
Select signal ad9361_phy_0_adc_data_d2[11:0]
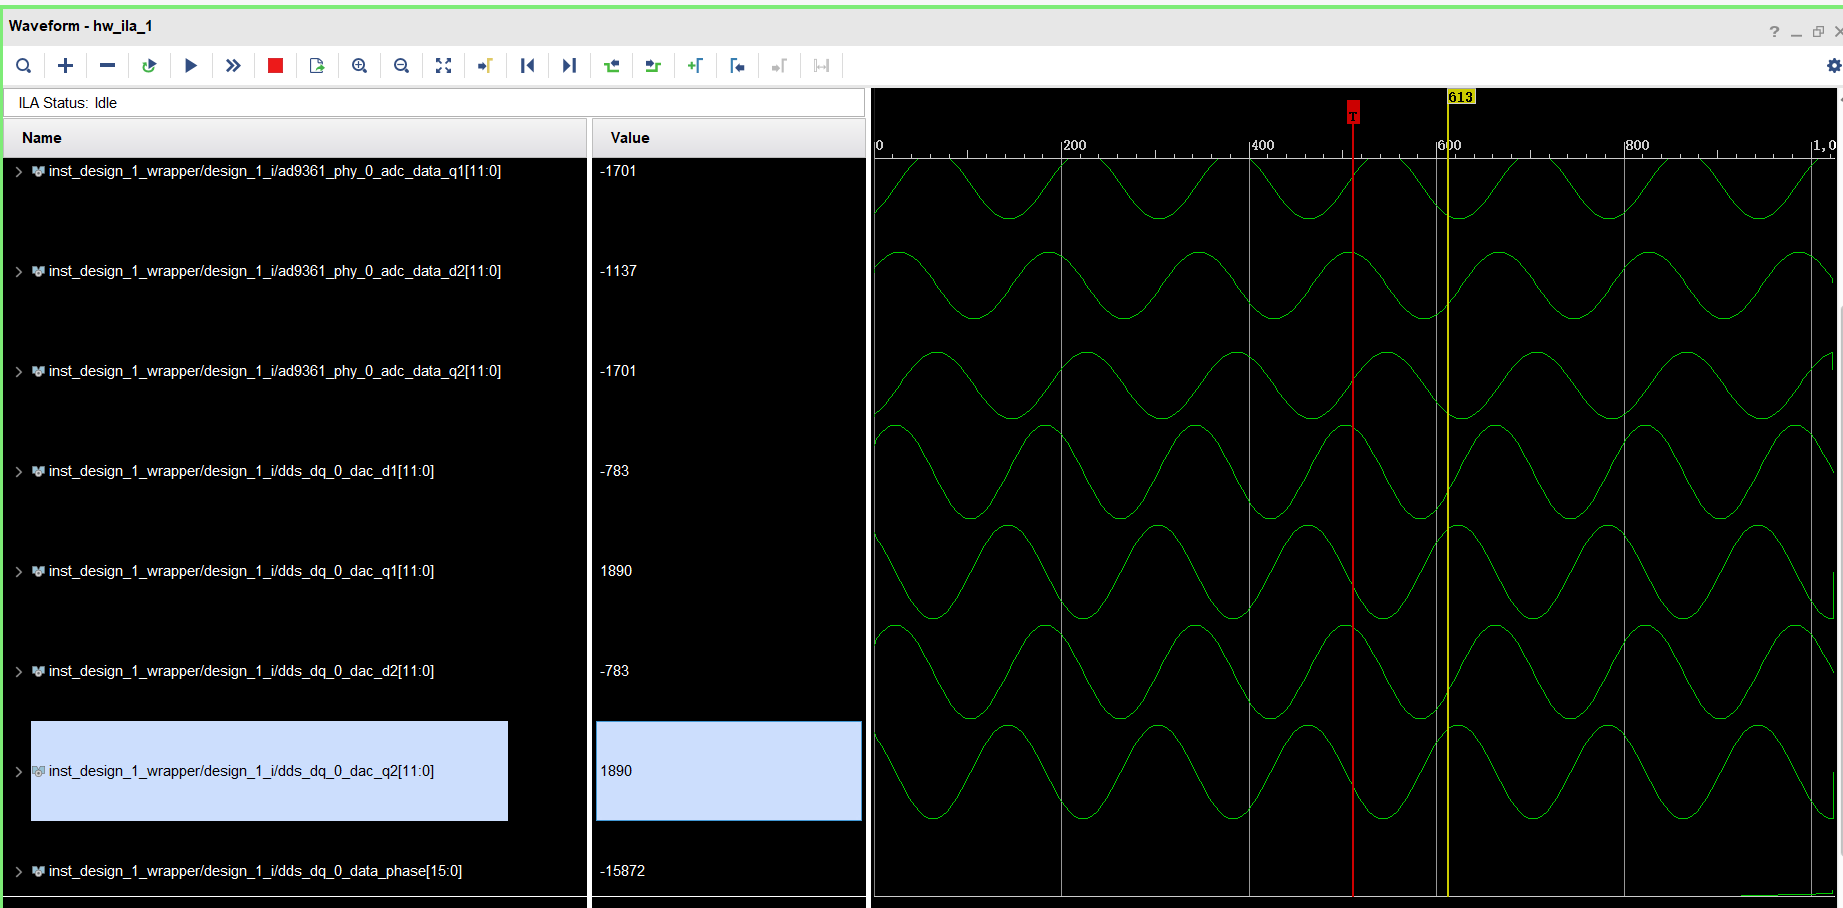tap(275, 271)
